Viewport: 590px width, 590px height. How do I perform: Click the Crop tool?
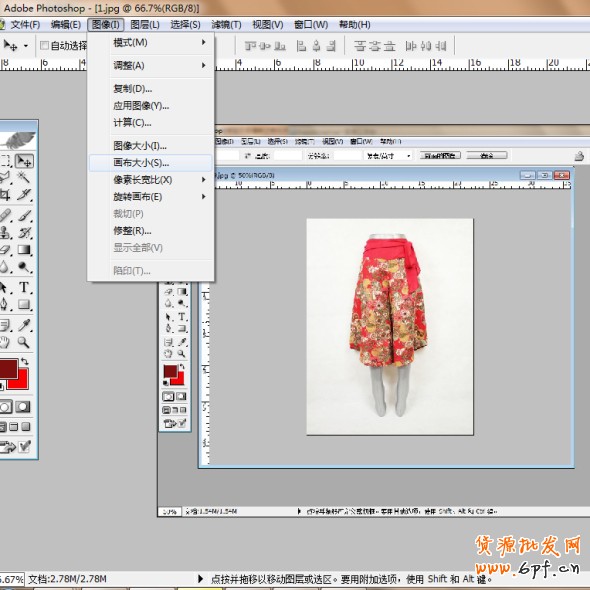(5, 195)
